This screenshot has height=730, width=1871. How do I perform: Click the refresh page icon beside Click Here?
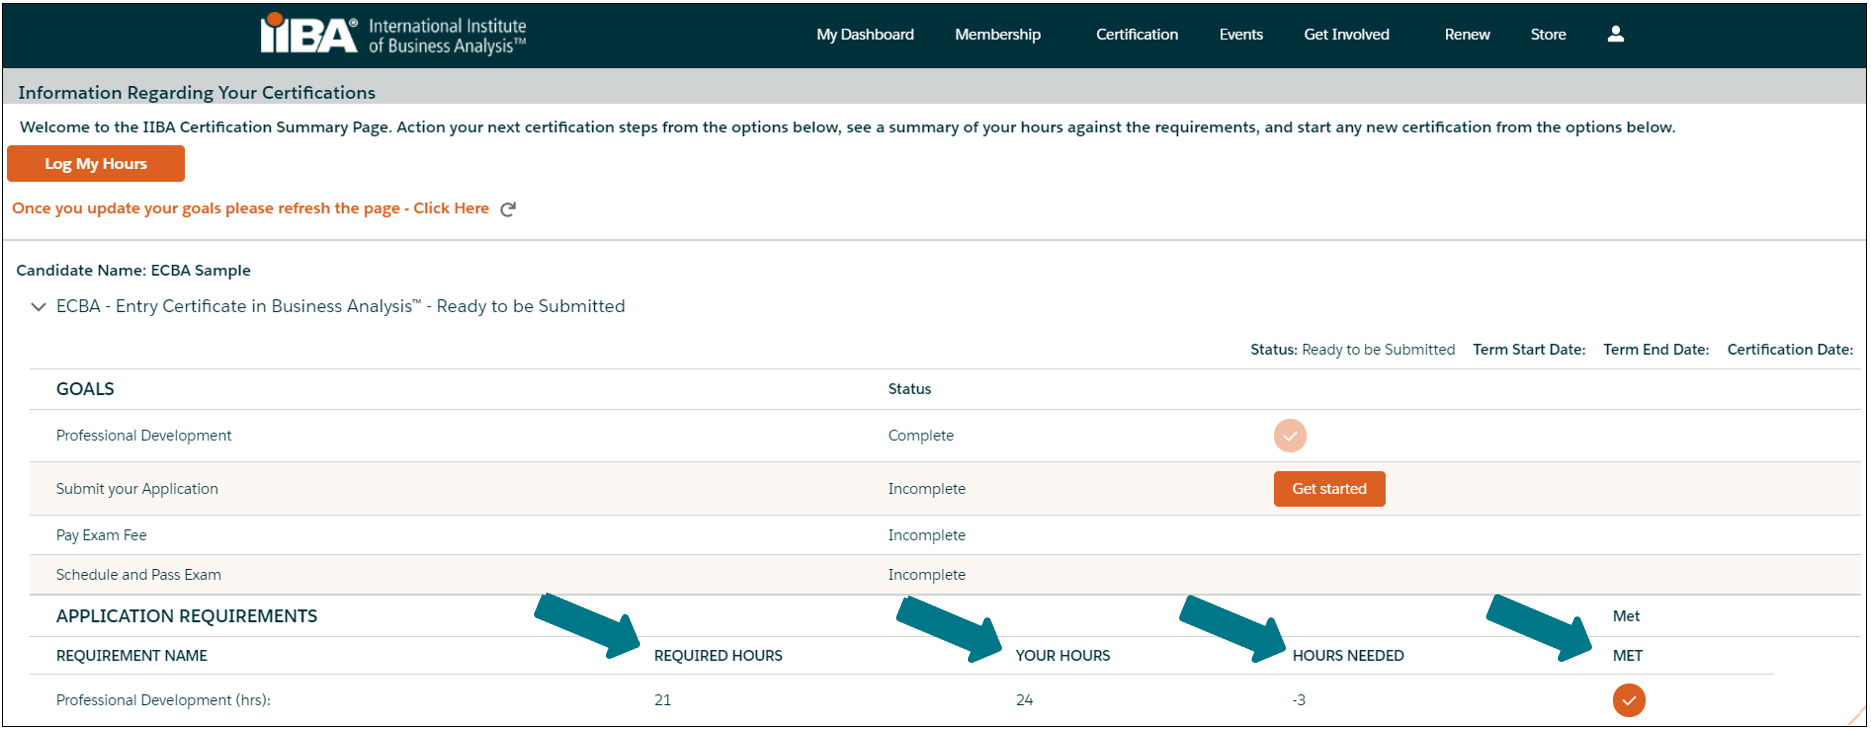click(x=508, y=209)
